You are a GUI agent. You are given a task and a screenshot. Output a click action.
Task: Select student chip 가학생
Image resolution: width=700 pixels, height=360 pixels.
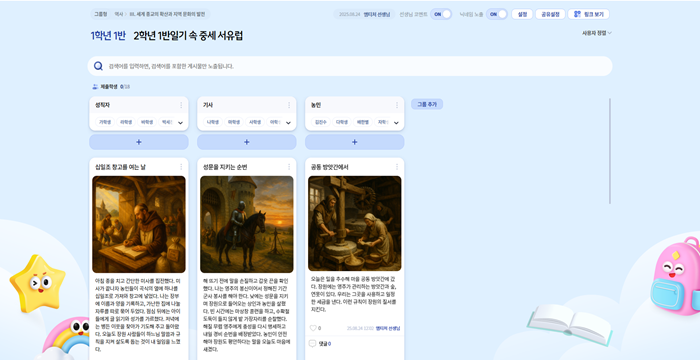(x=105, y=122)
